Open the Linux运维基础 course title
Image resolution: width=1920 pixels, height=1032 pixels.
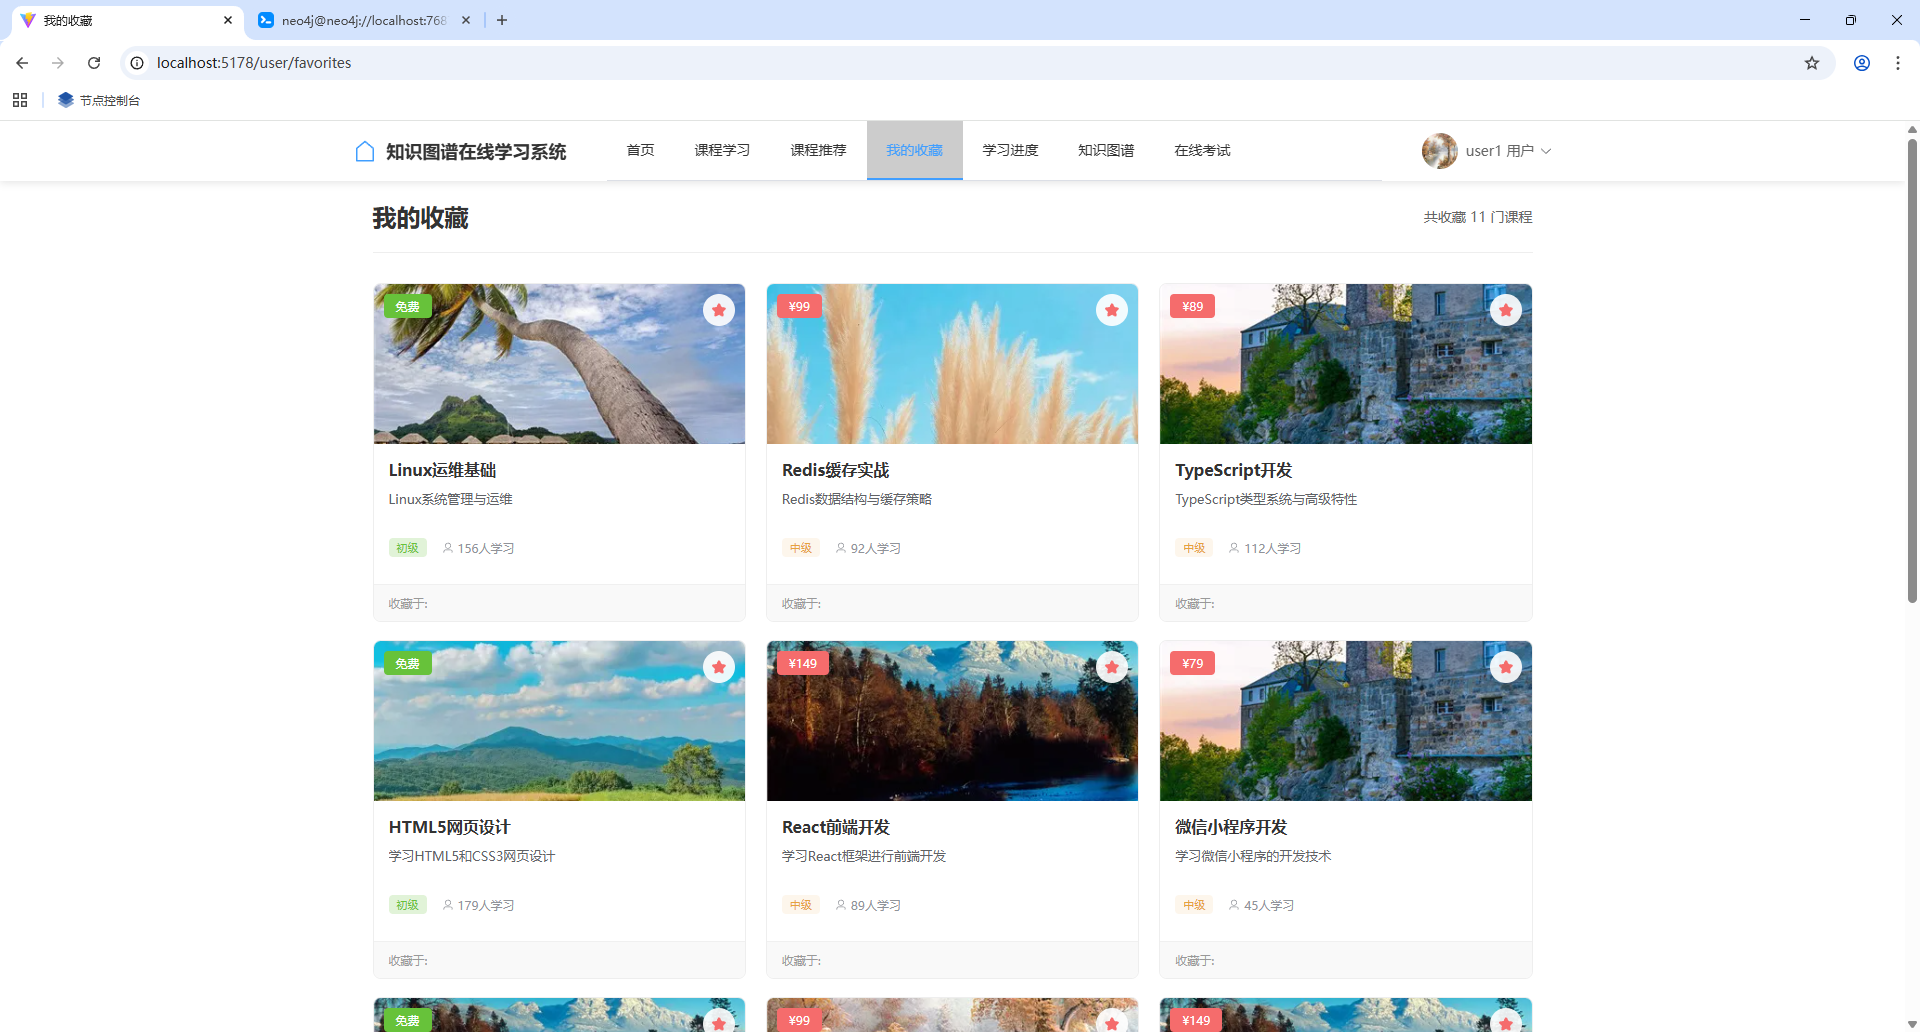tap(442, 470)
